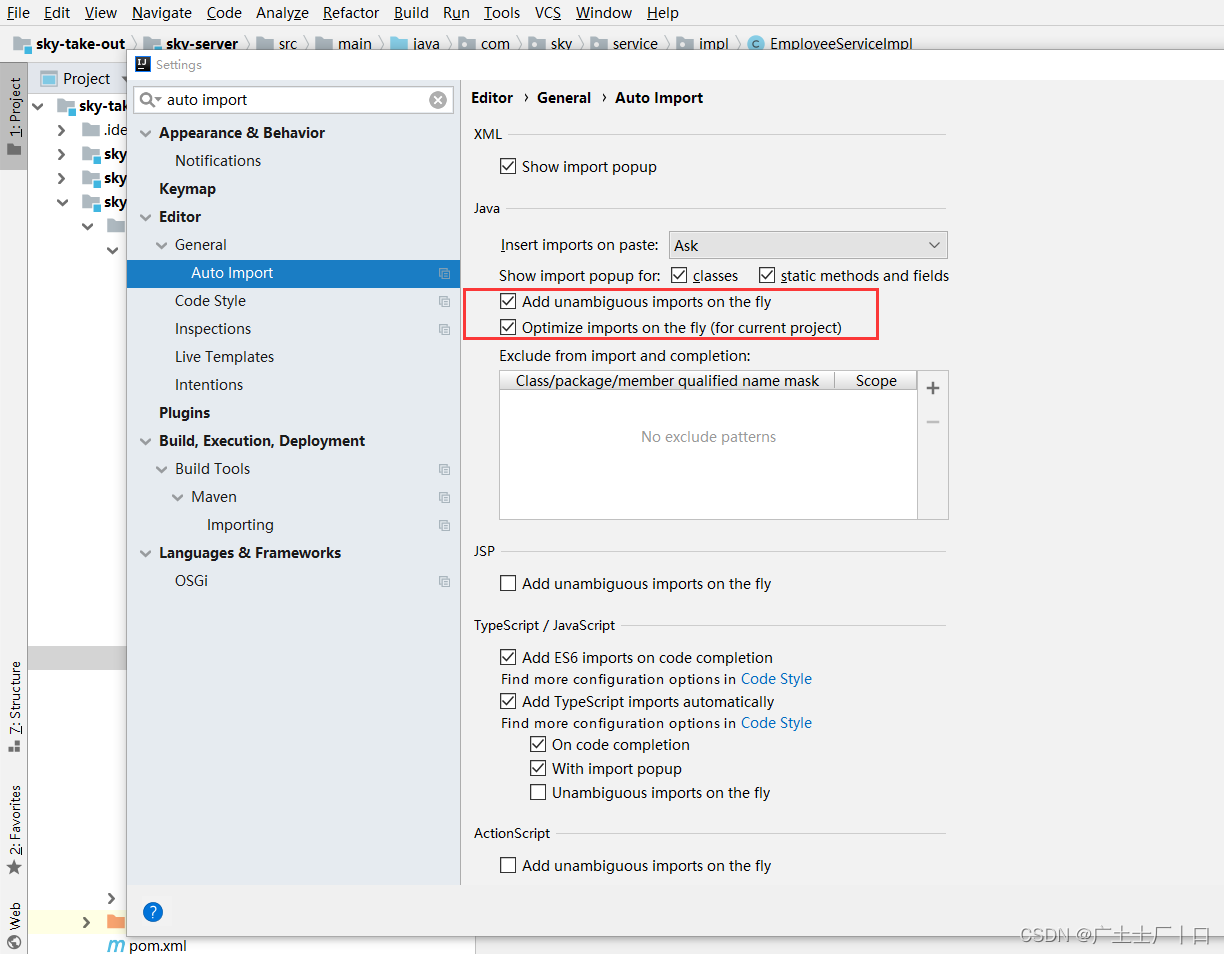Click the project-level icon beside Auto Import
Screen dimensions: 1224x954
(x=444, y=273)
